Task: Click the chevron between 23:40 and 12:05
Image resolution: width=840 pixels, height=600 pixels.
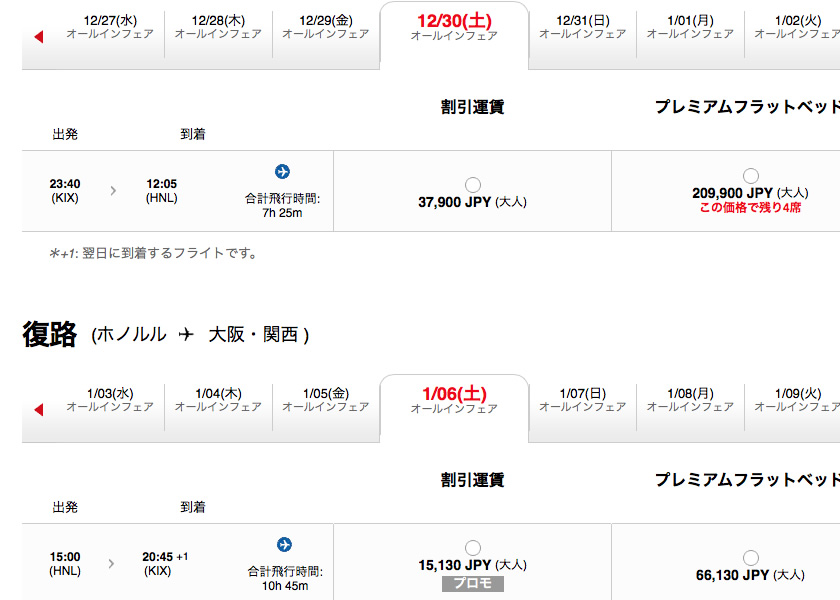Action: coord(113,190)
